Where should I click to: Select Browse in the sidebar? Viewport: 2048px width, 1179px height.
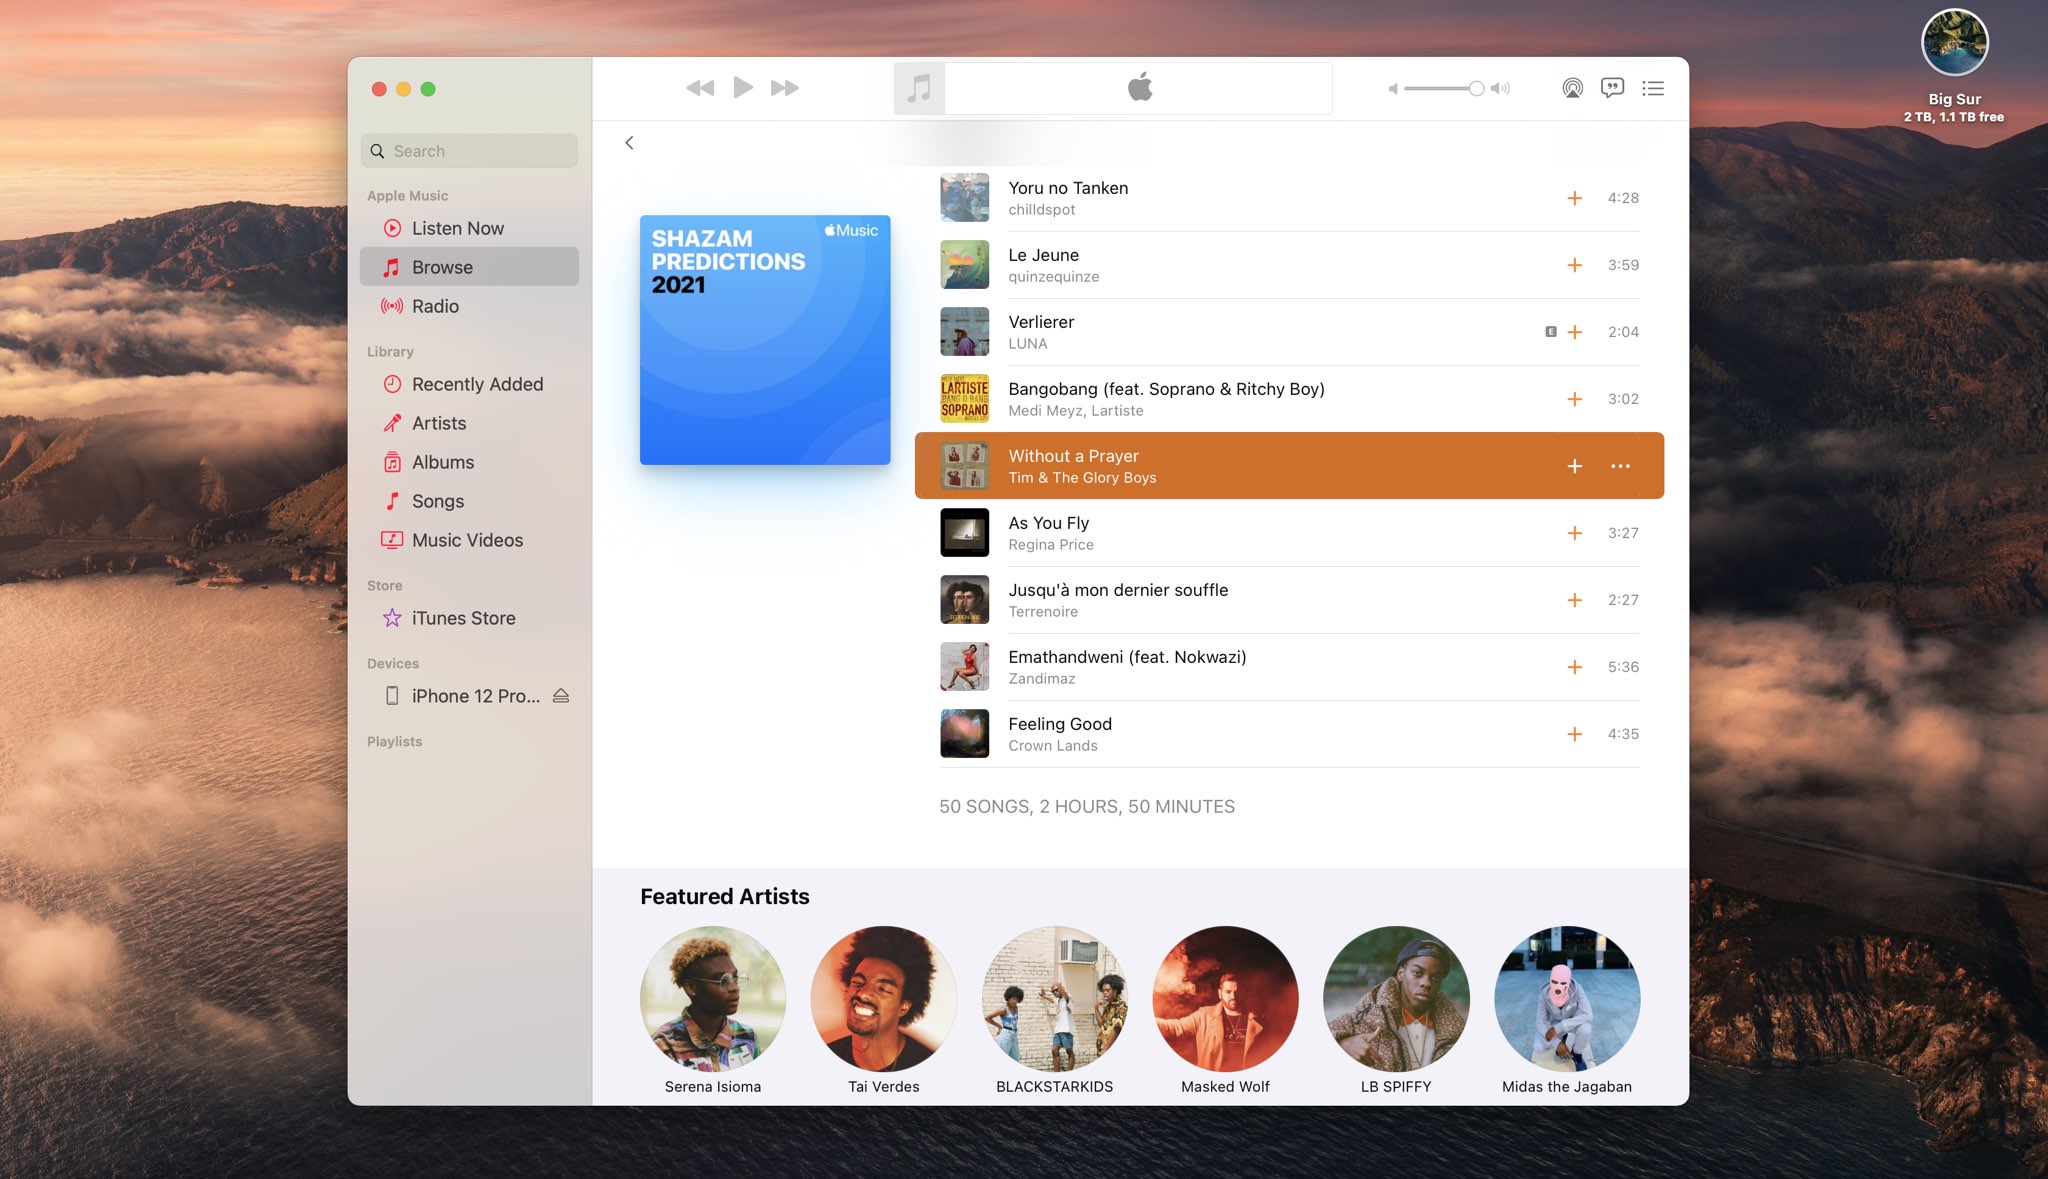pyautogui.click(x=469, y=267)
